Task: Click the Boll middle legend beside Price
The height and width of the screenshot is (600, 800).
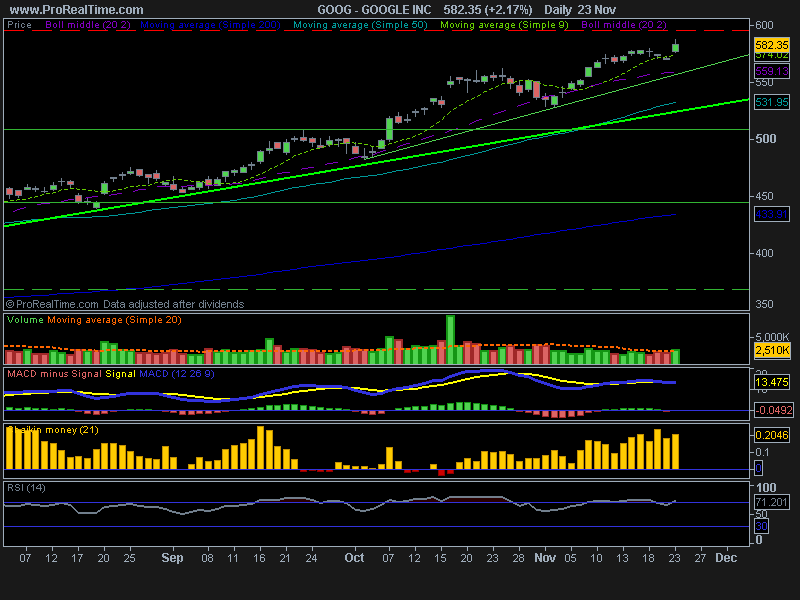Action: [x=88, y=24]
